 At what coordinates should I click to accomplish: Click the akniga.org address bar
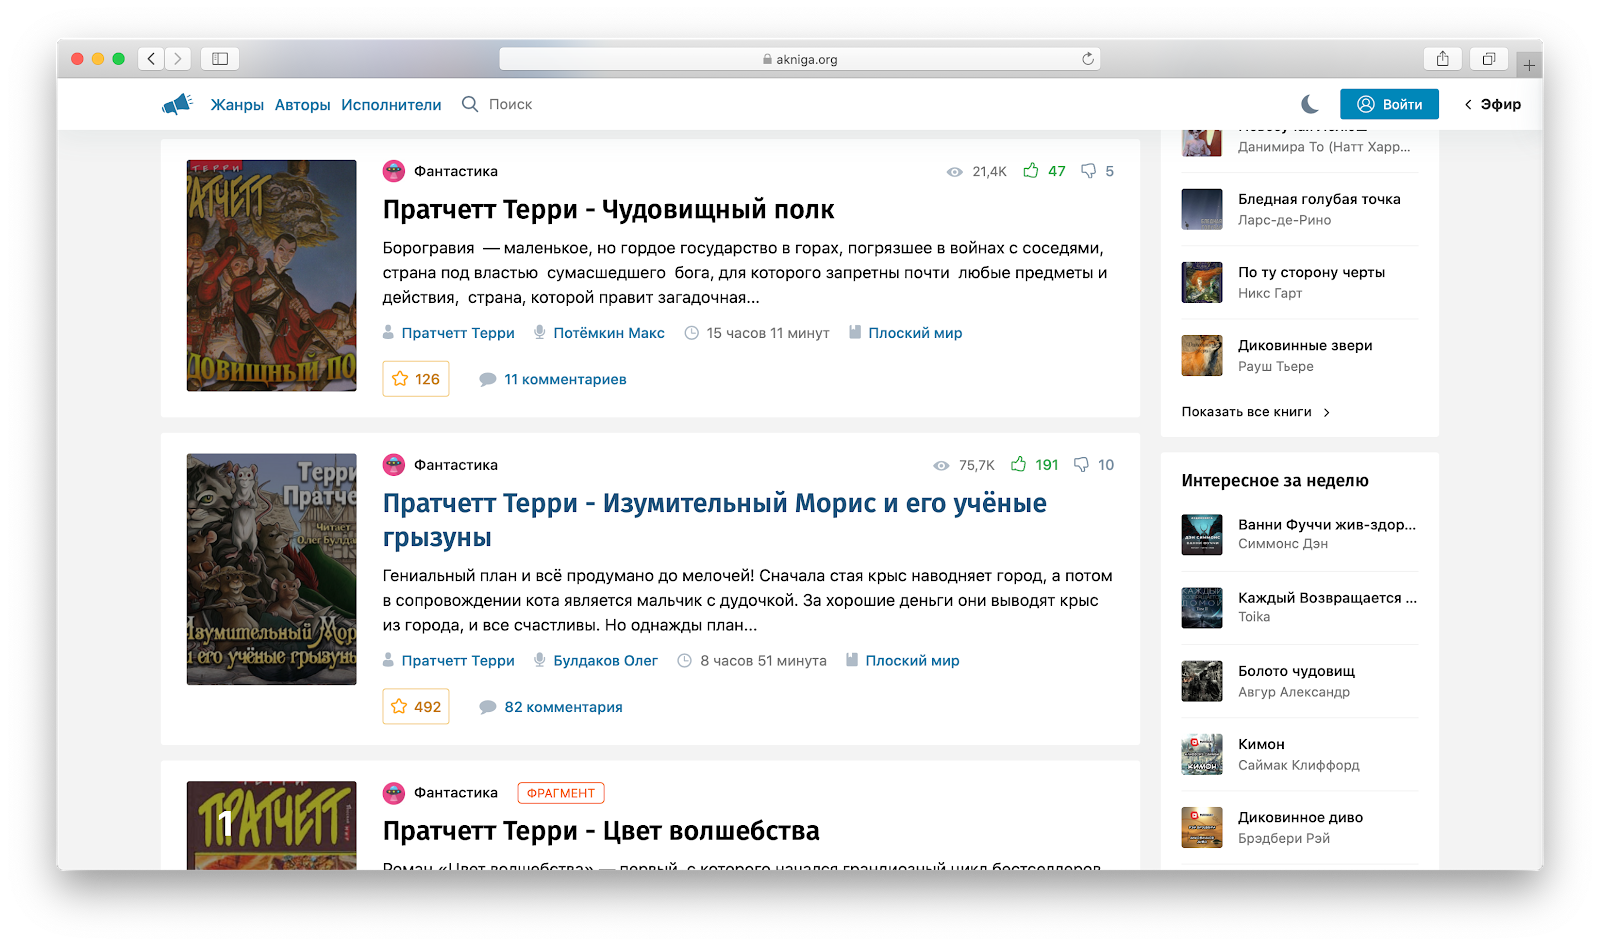pyautogui.click(x=800, y=59)
